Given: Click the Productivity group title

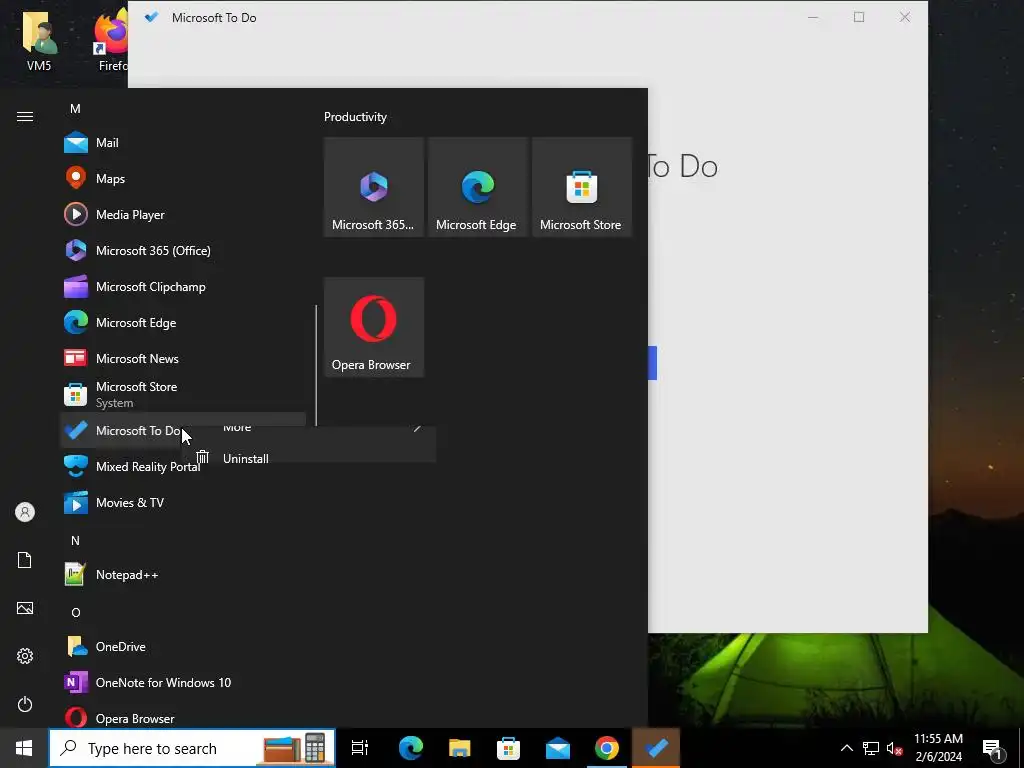Looking at the screenshot, I should [355, 117].
